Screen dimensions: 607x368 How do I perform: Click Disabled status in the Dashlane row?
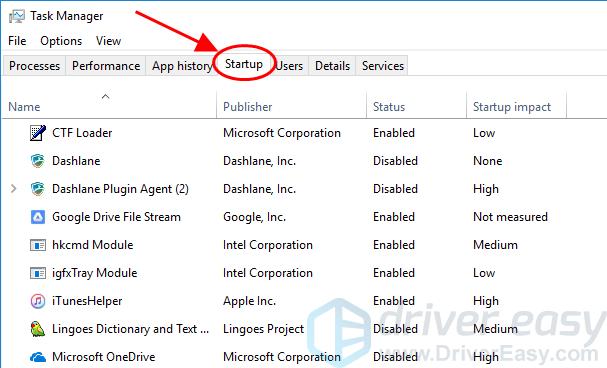pyautogui.click(x=395, y=161)
